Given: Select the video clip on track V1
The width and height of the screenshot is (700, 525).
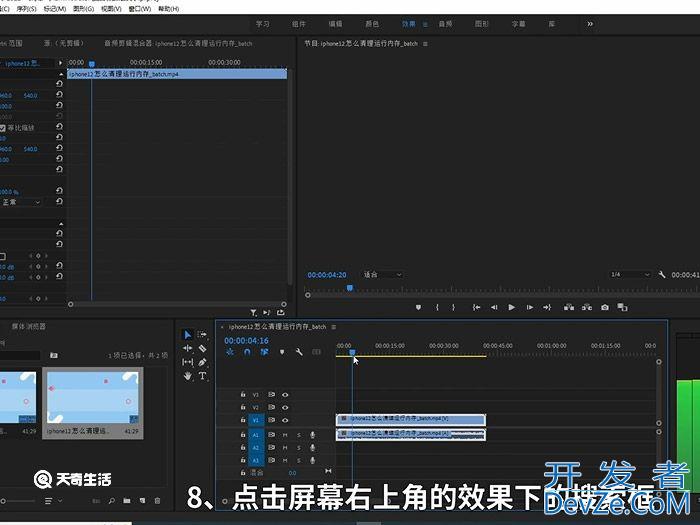Looking at the screenshot, I should [411, 419].
